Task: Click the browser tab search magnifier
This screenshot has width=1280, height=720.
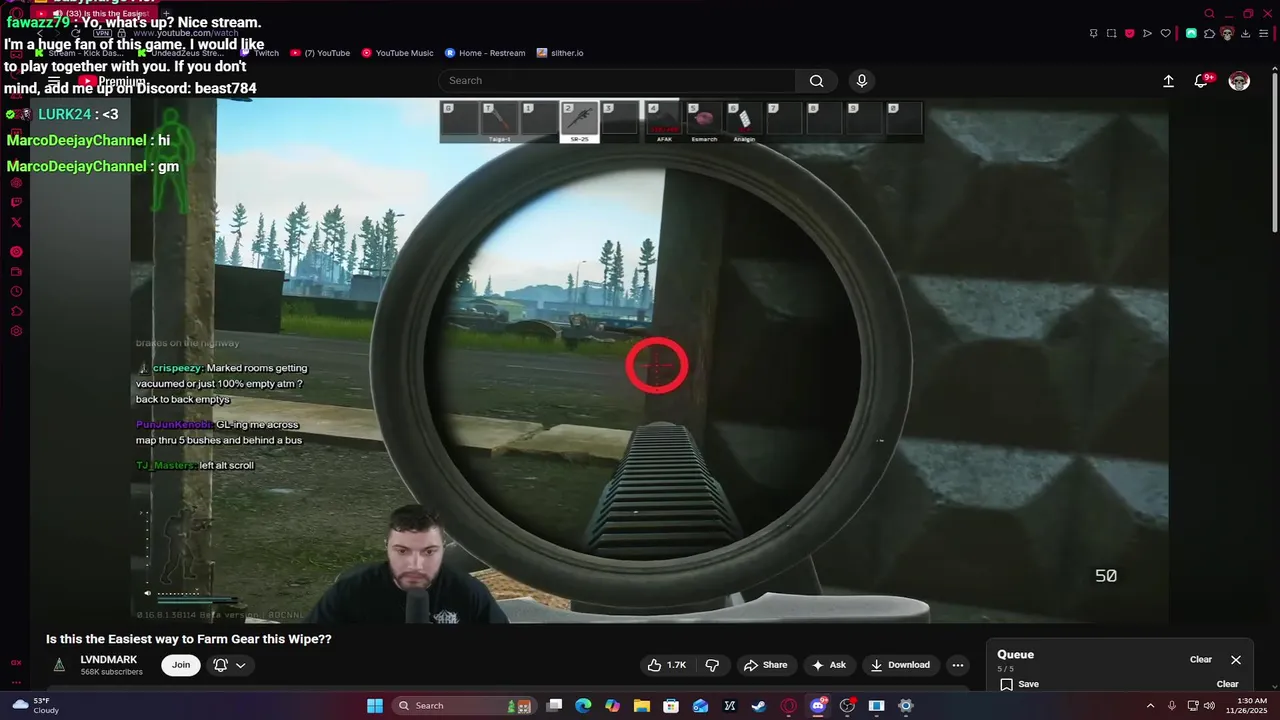Action: (x=1209, y=14)
